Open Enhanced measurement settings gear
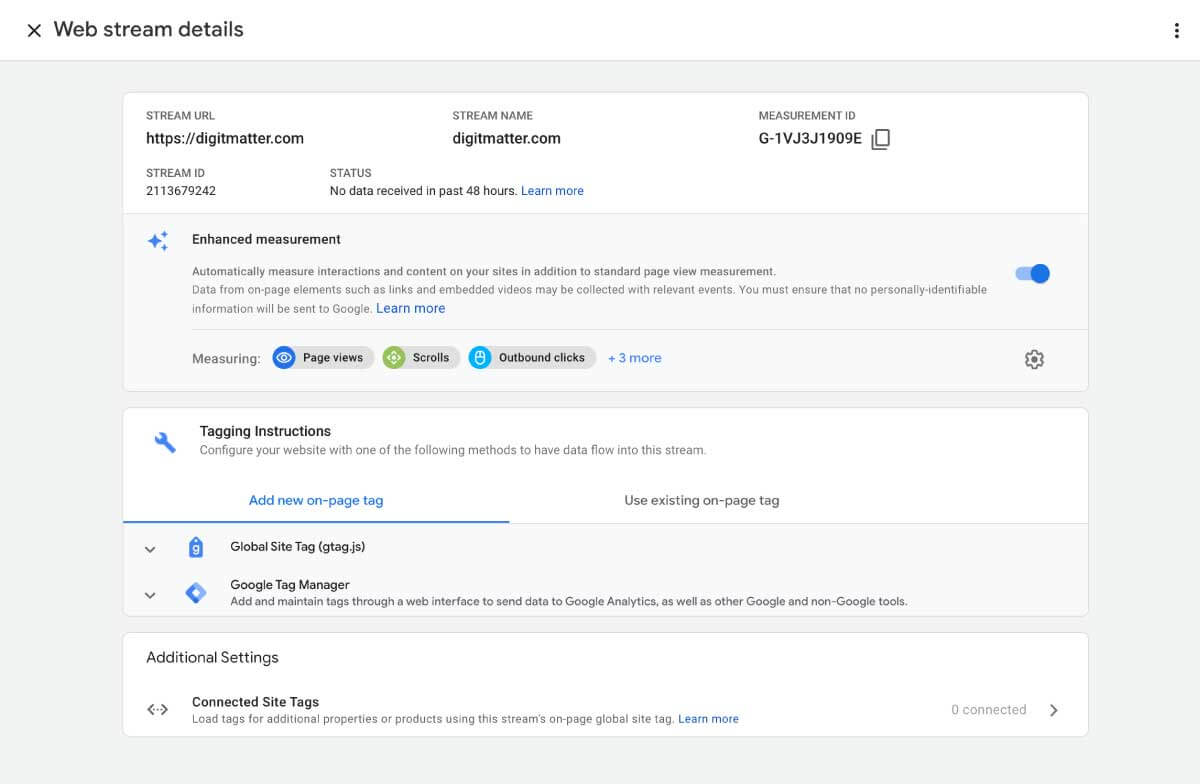 pos(1034,358)
